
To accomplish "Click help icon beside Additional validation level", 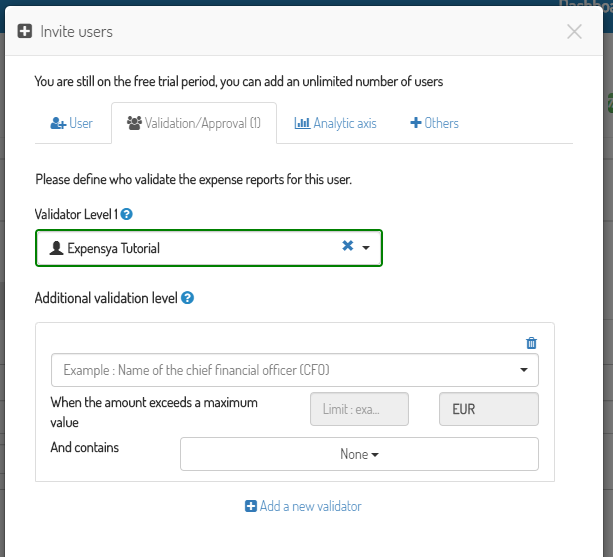I will [188, 298].
